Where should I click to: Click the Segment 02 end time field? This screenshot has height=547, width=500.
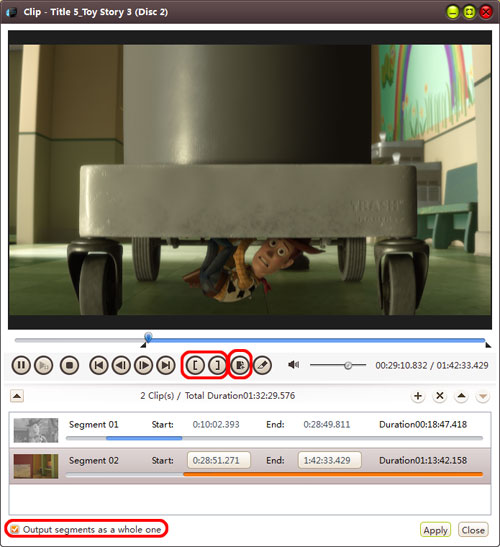click(330, 460)
